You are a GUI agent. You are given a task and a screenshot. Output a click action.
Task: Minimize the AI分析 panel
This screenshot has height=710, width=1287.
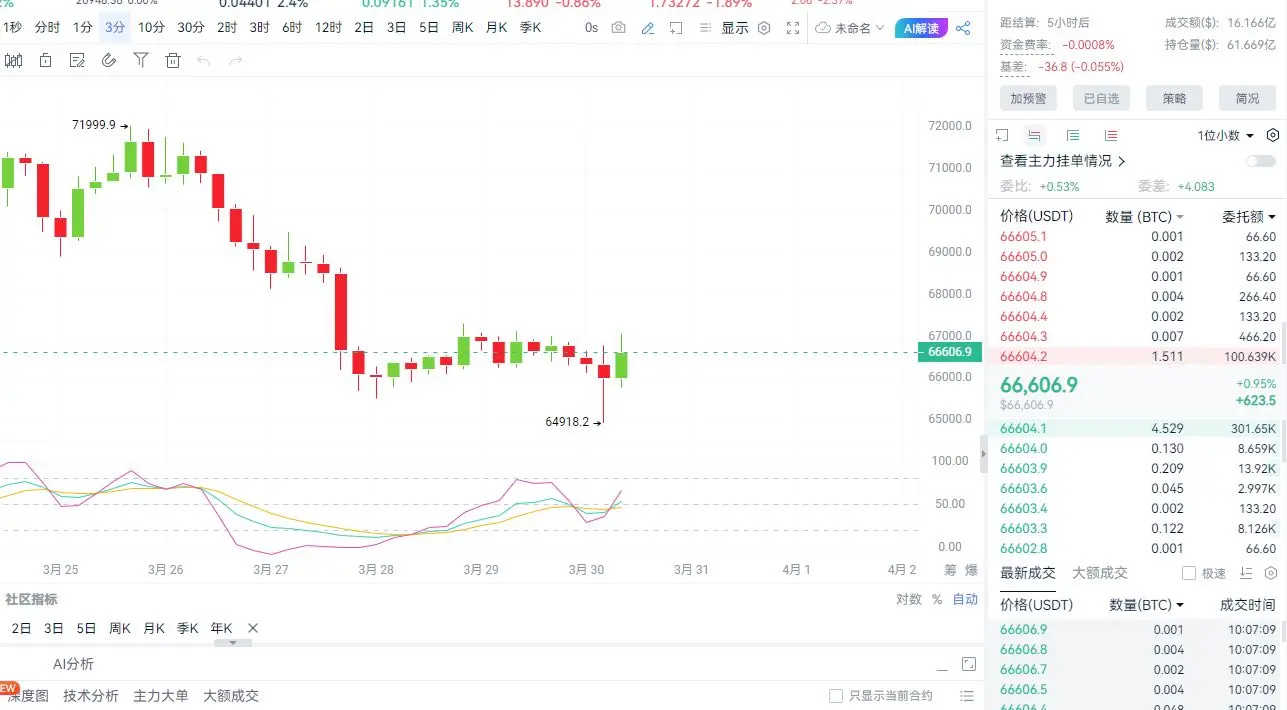(940, 668)
